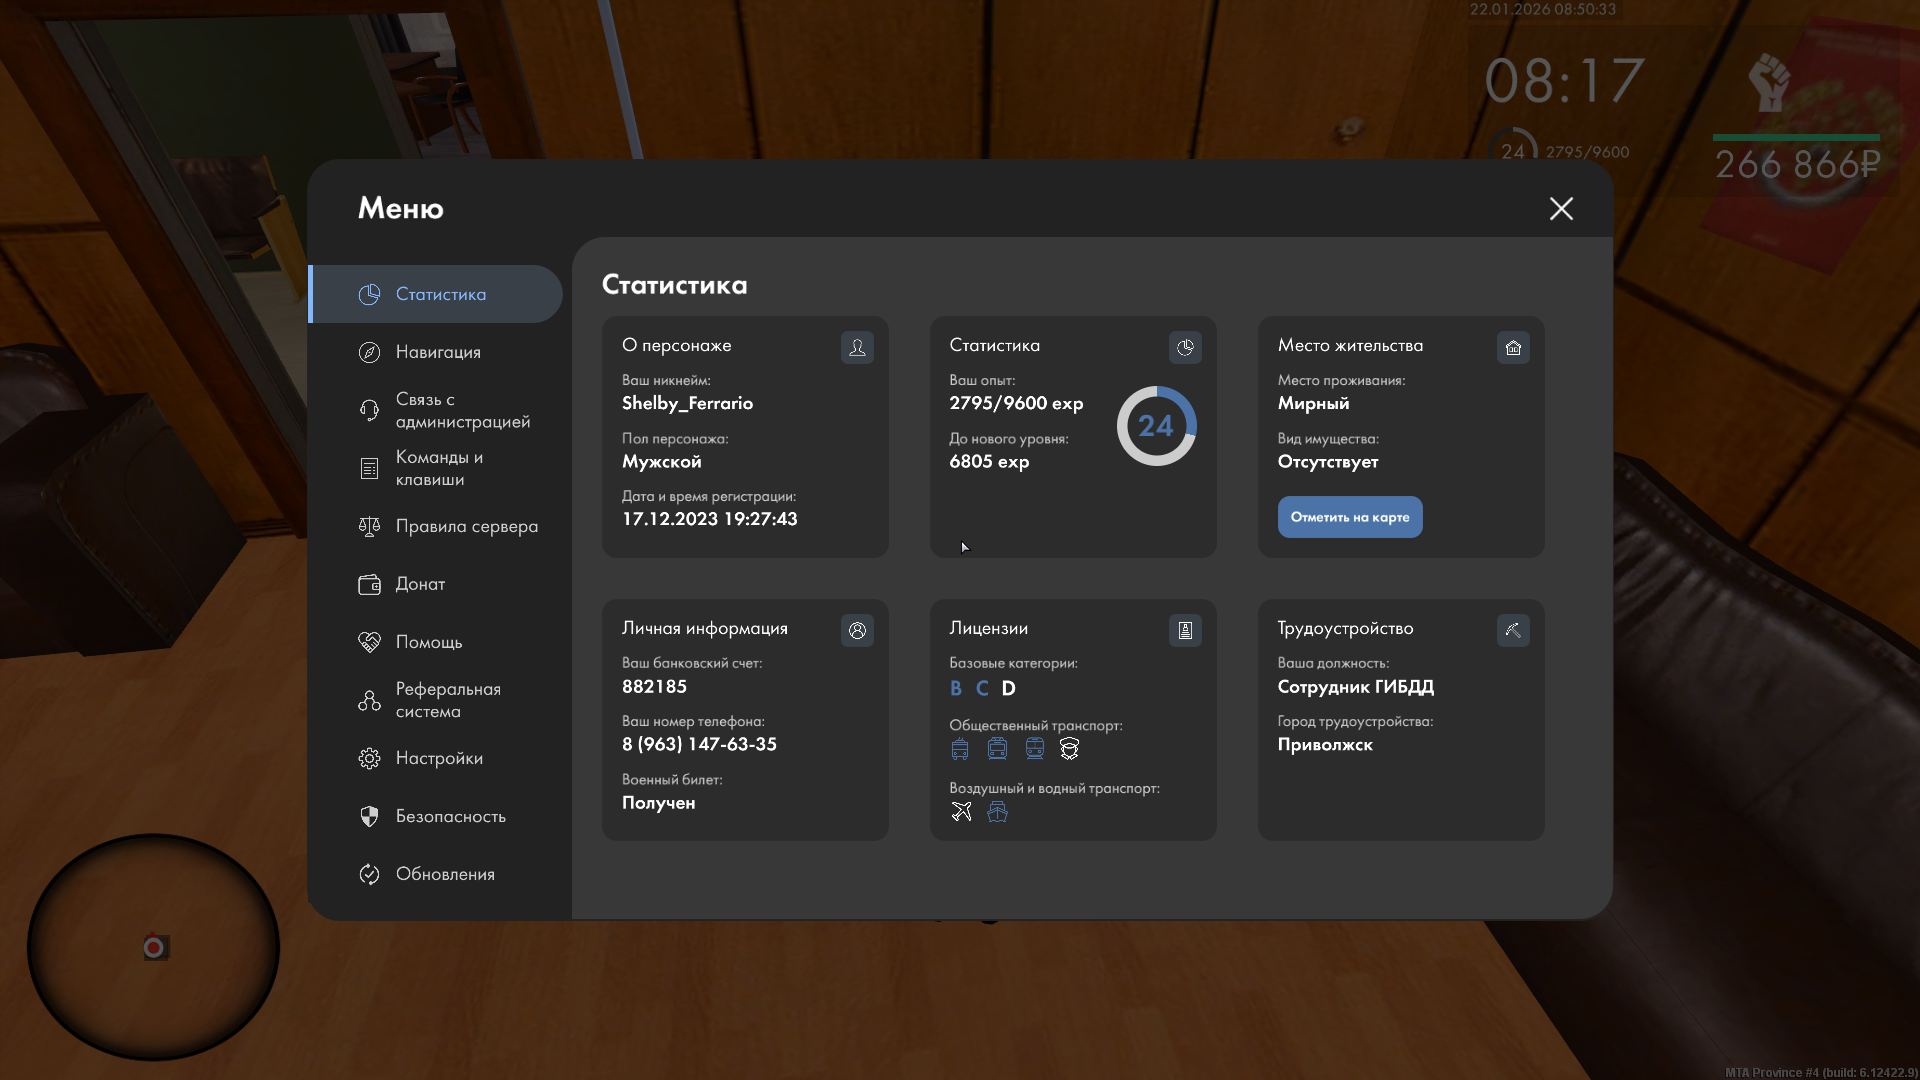
Task: Click the pie chart icon in Статистика card
Action: pos(1185,347)
